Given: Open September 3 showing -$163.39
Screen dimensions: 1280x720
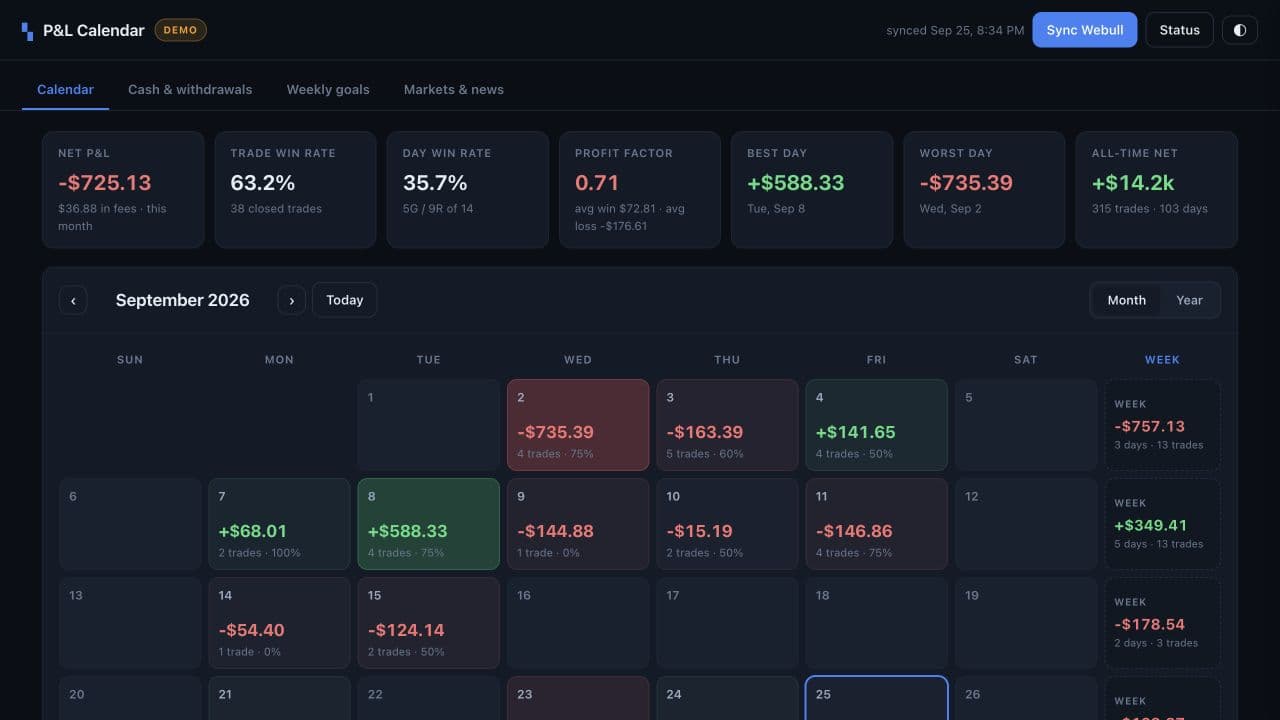Looking at the screenshot, I should click(x=727, y=425).
